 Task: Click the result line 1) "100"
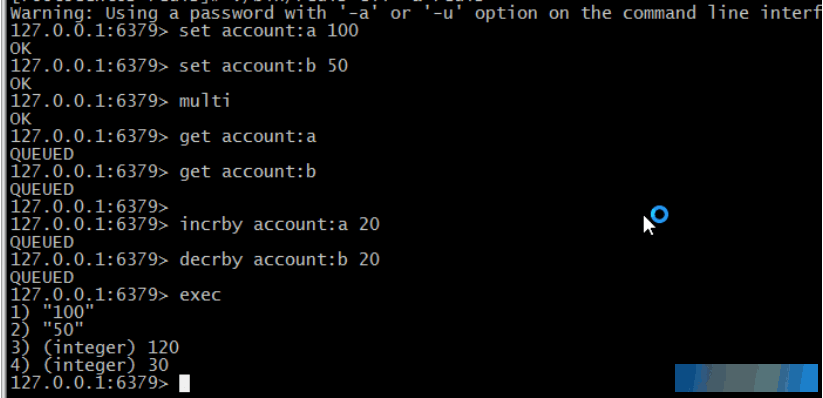(x=52, y=312)
